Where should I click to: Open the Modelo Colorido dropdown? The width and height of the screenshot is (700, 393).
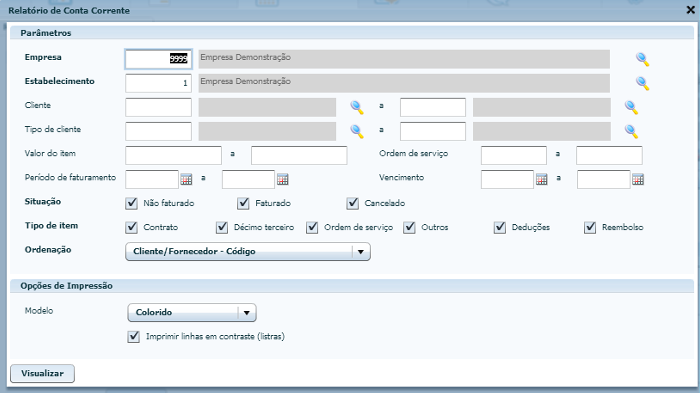pos(192,313)
